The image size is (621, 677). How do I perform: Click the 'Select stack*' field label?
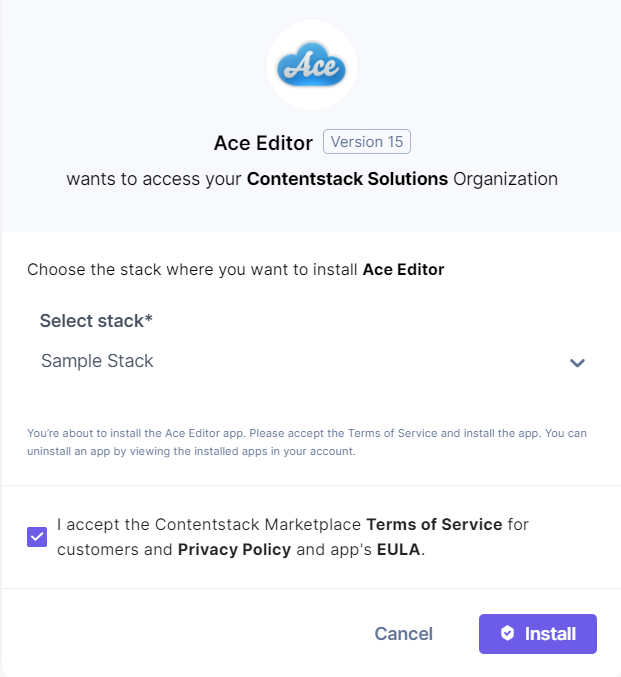[96, 321]
